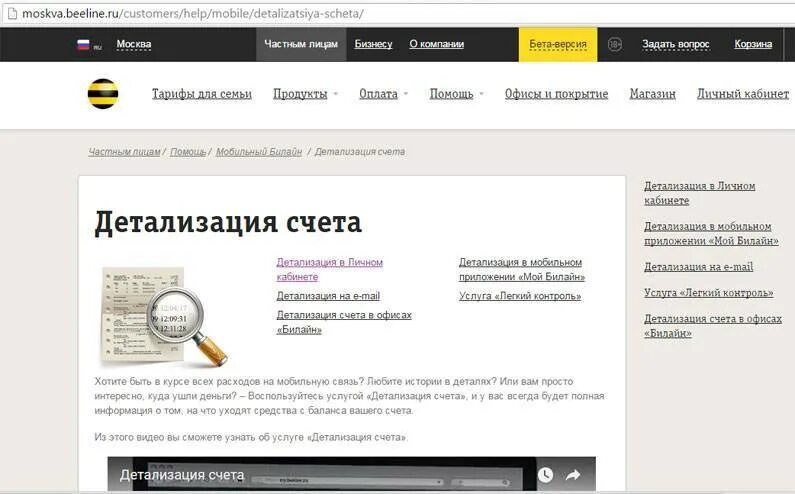Click the video share arrow icon
This screenshot has width=795, height=494.
coord(573,475)
